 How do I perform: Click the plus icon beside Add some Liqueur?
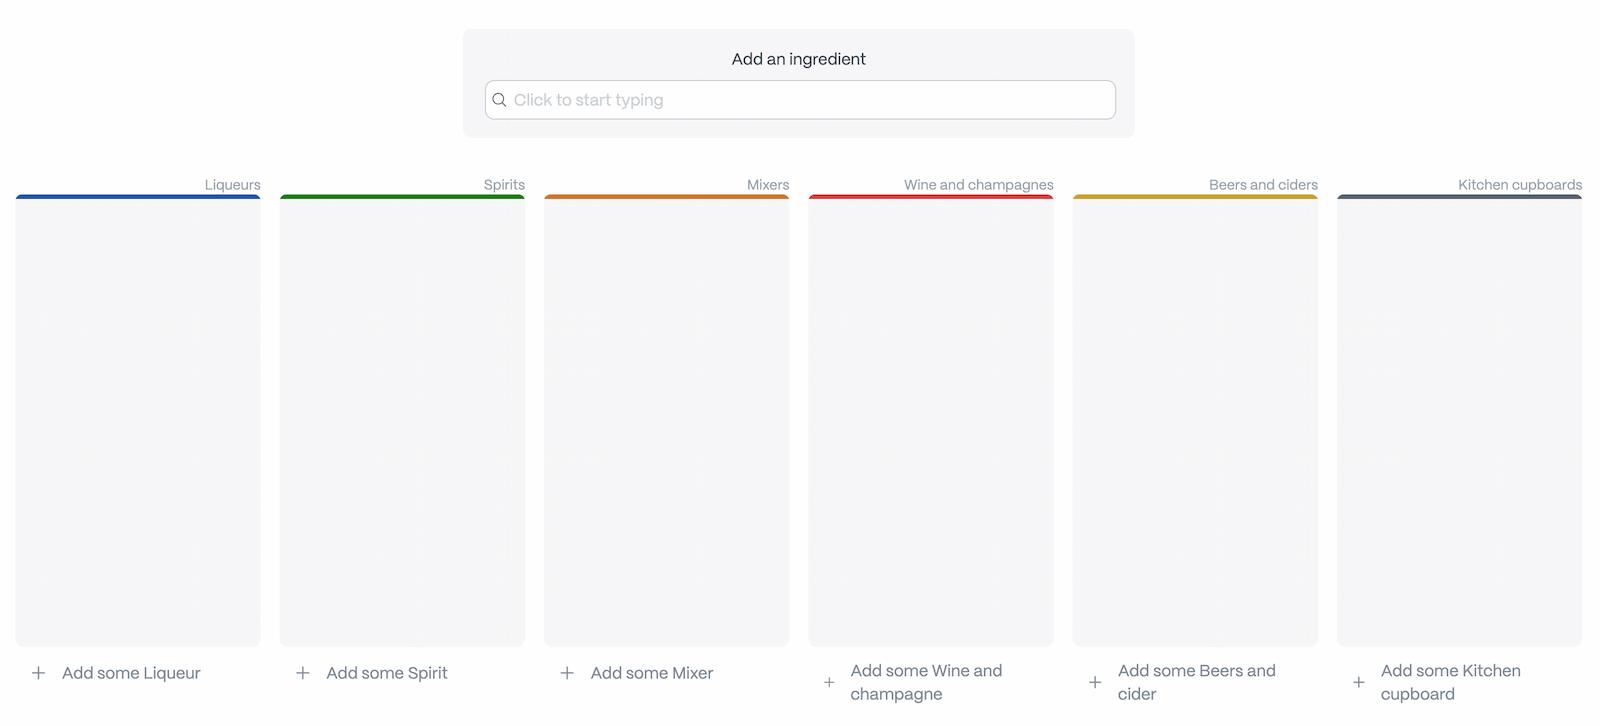click(x=39, y=673)
